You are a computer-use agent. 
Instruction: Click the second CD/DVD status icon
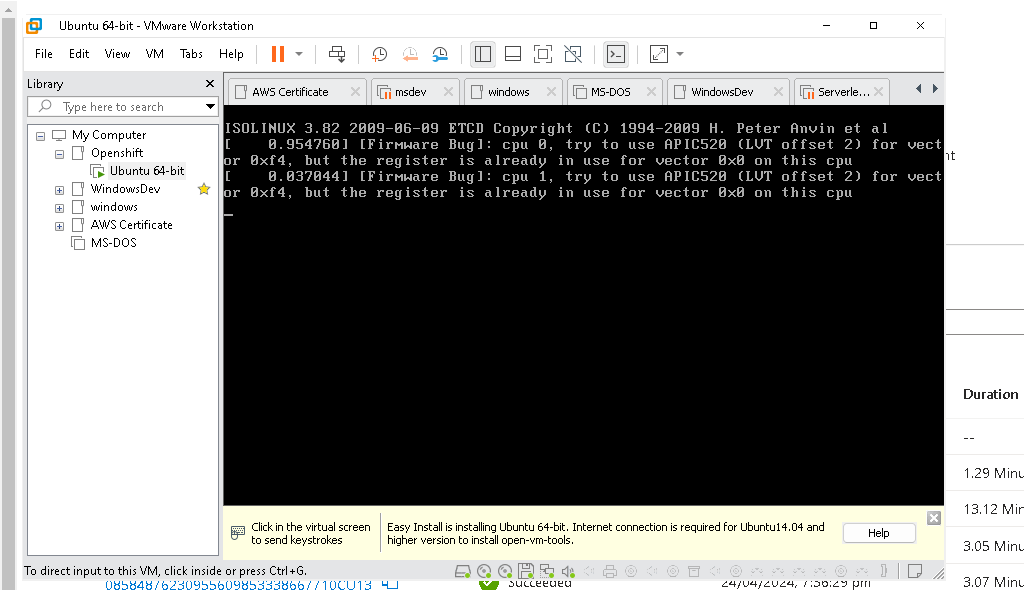point(505,572)
